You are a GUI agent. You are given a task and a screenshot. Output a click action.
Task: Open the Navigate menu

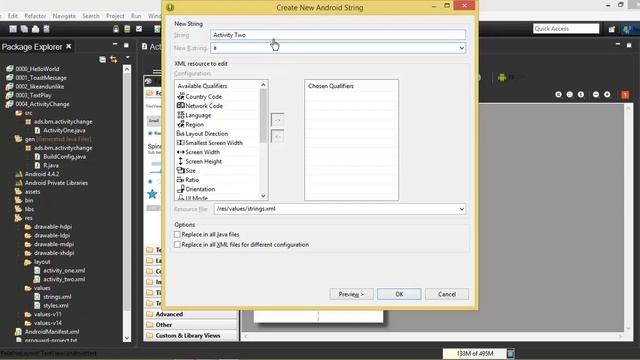pyautogui.click(x=64, y=16)
